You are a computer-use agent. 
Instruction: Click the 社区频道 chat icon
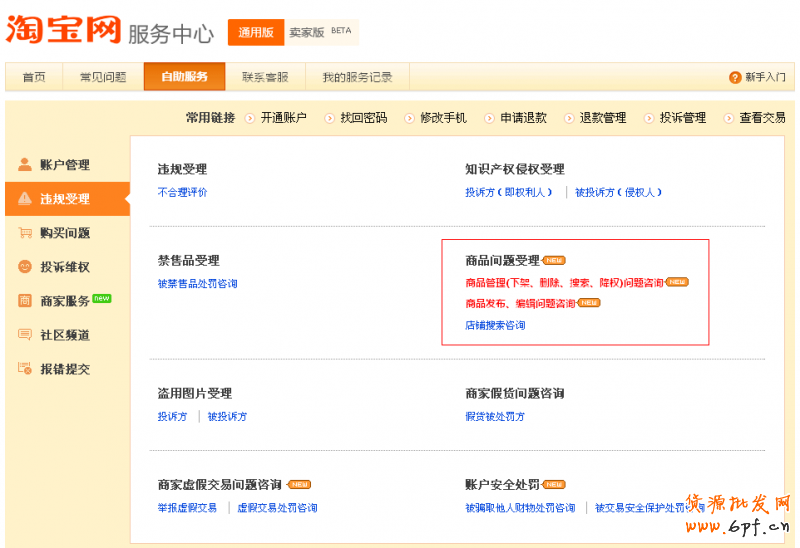pos(24,335)
